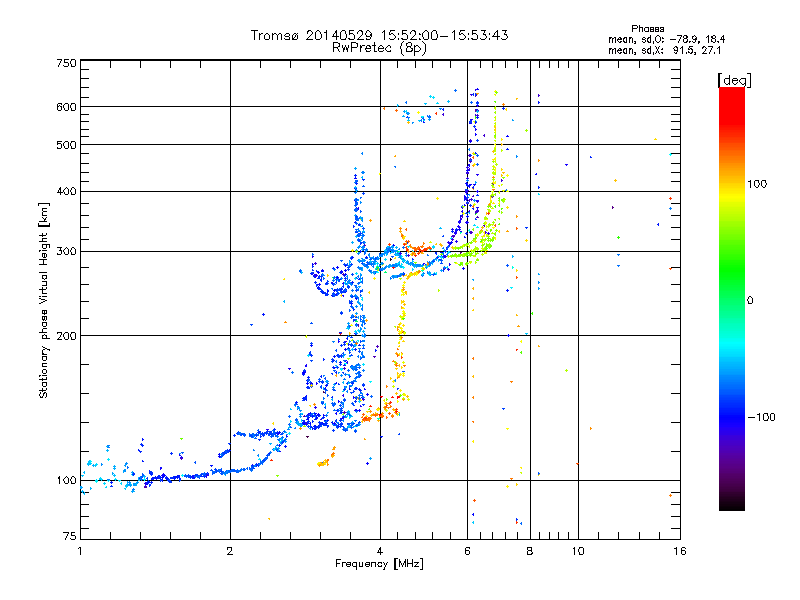Image resolution: width=800 pixels, height=600 pixels.
Task: Click the '2' x-axis tick label
Action: [230, 551]
